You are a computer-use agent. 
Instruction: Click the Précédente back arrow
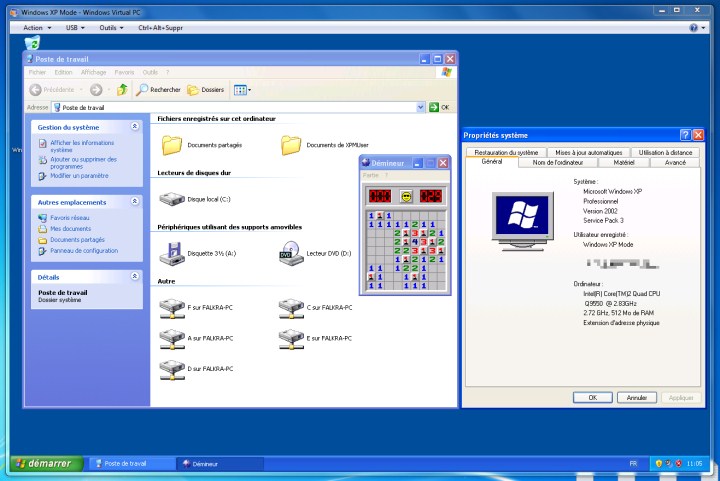point(35,90)
